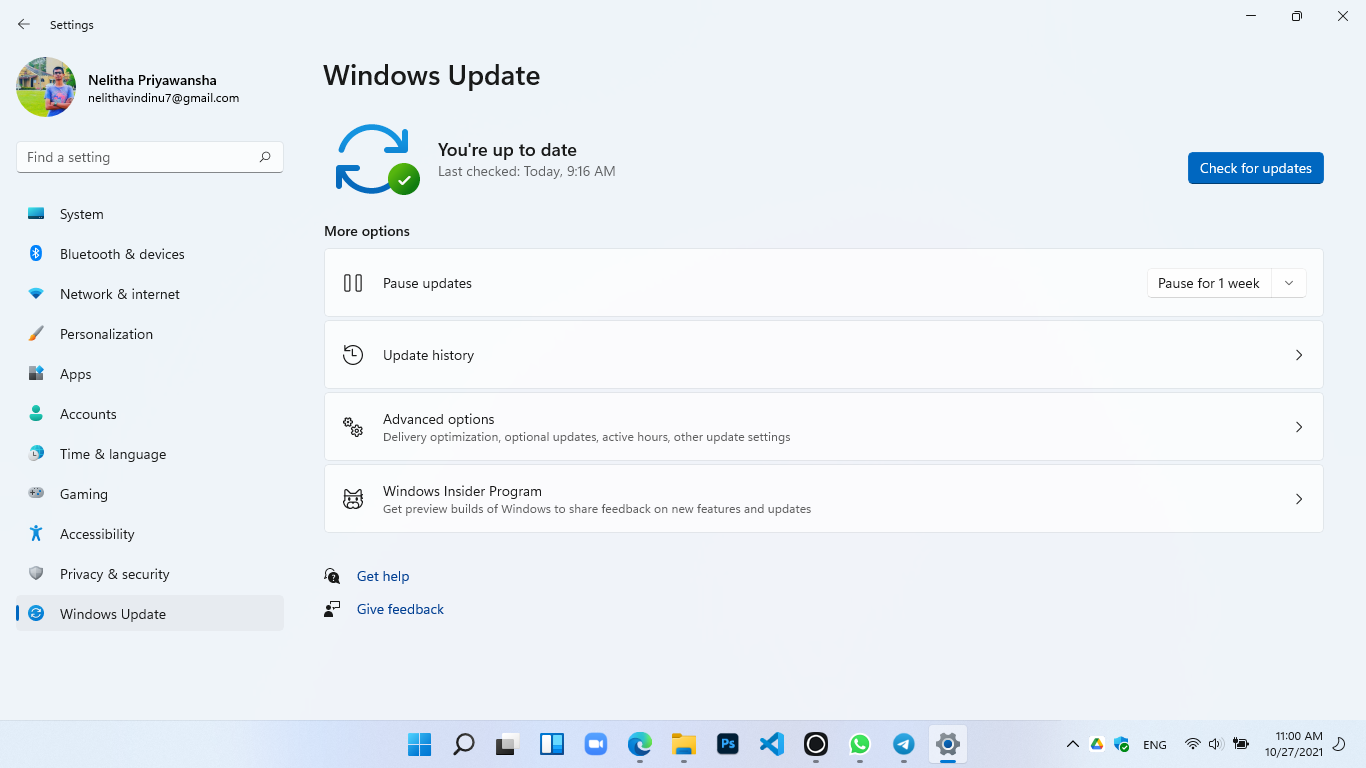
Task: Open Personalization settings
Action: (x=150, y=334)
